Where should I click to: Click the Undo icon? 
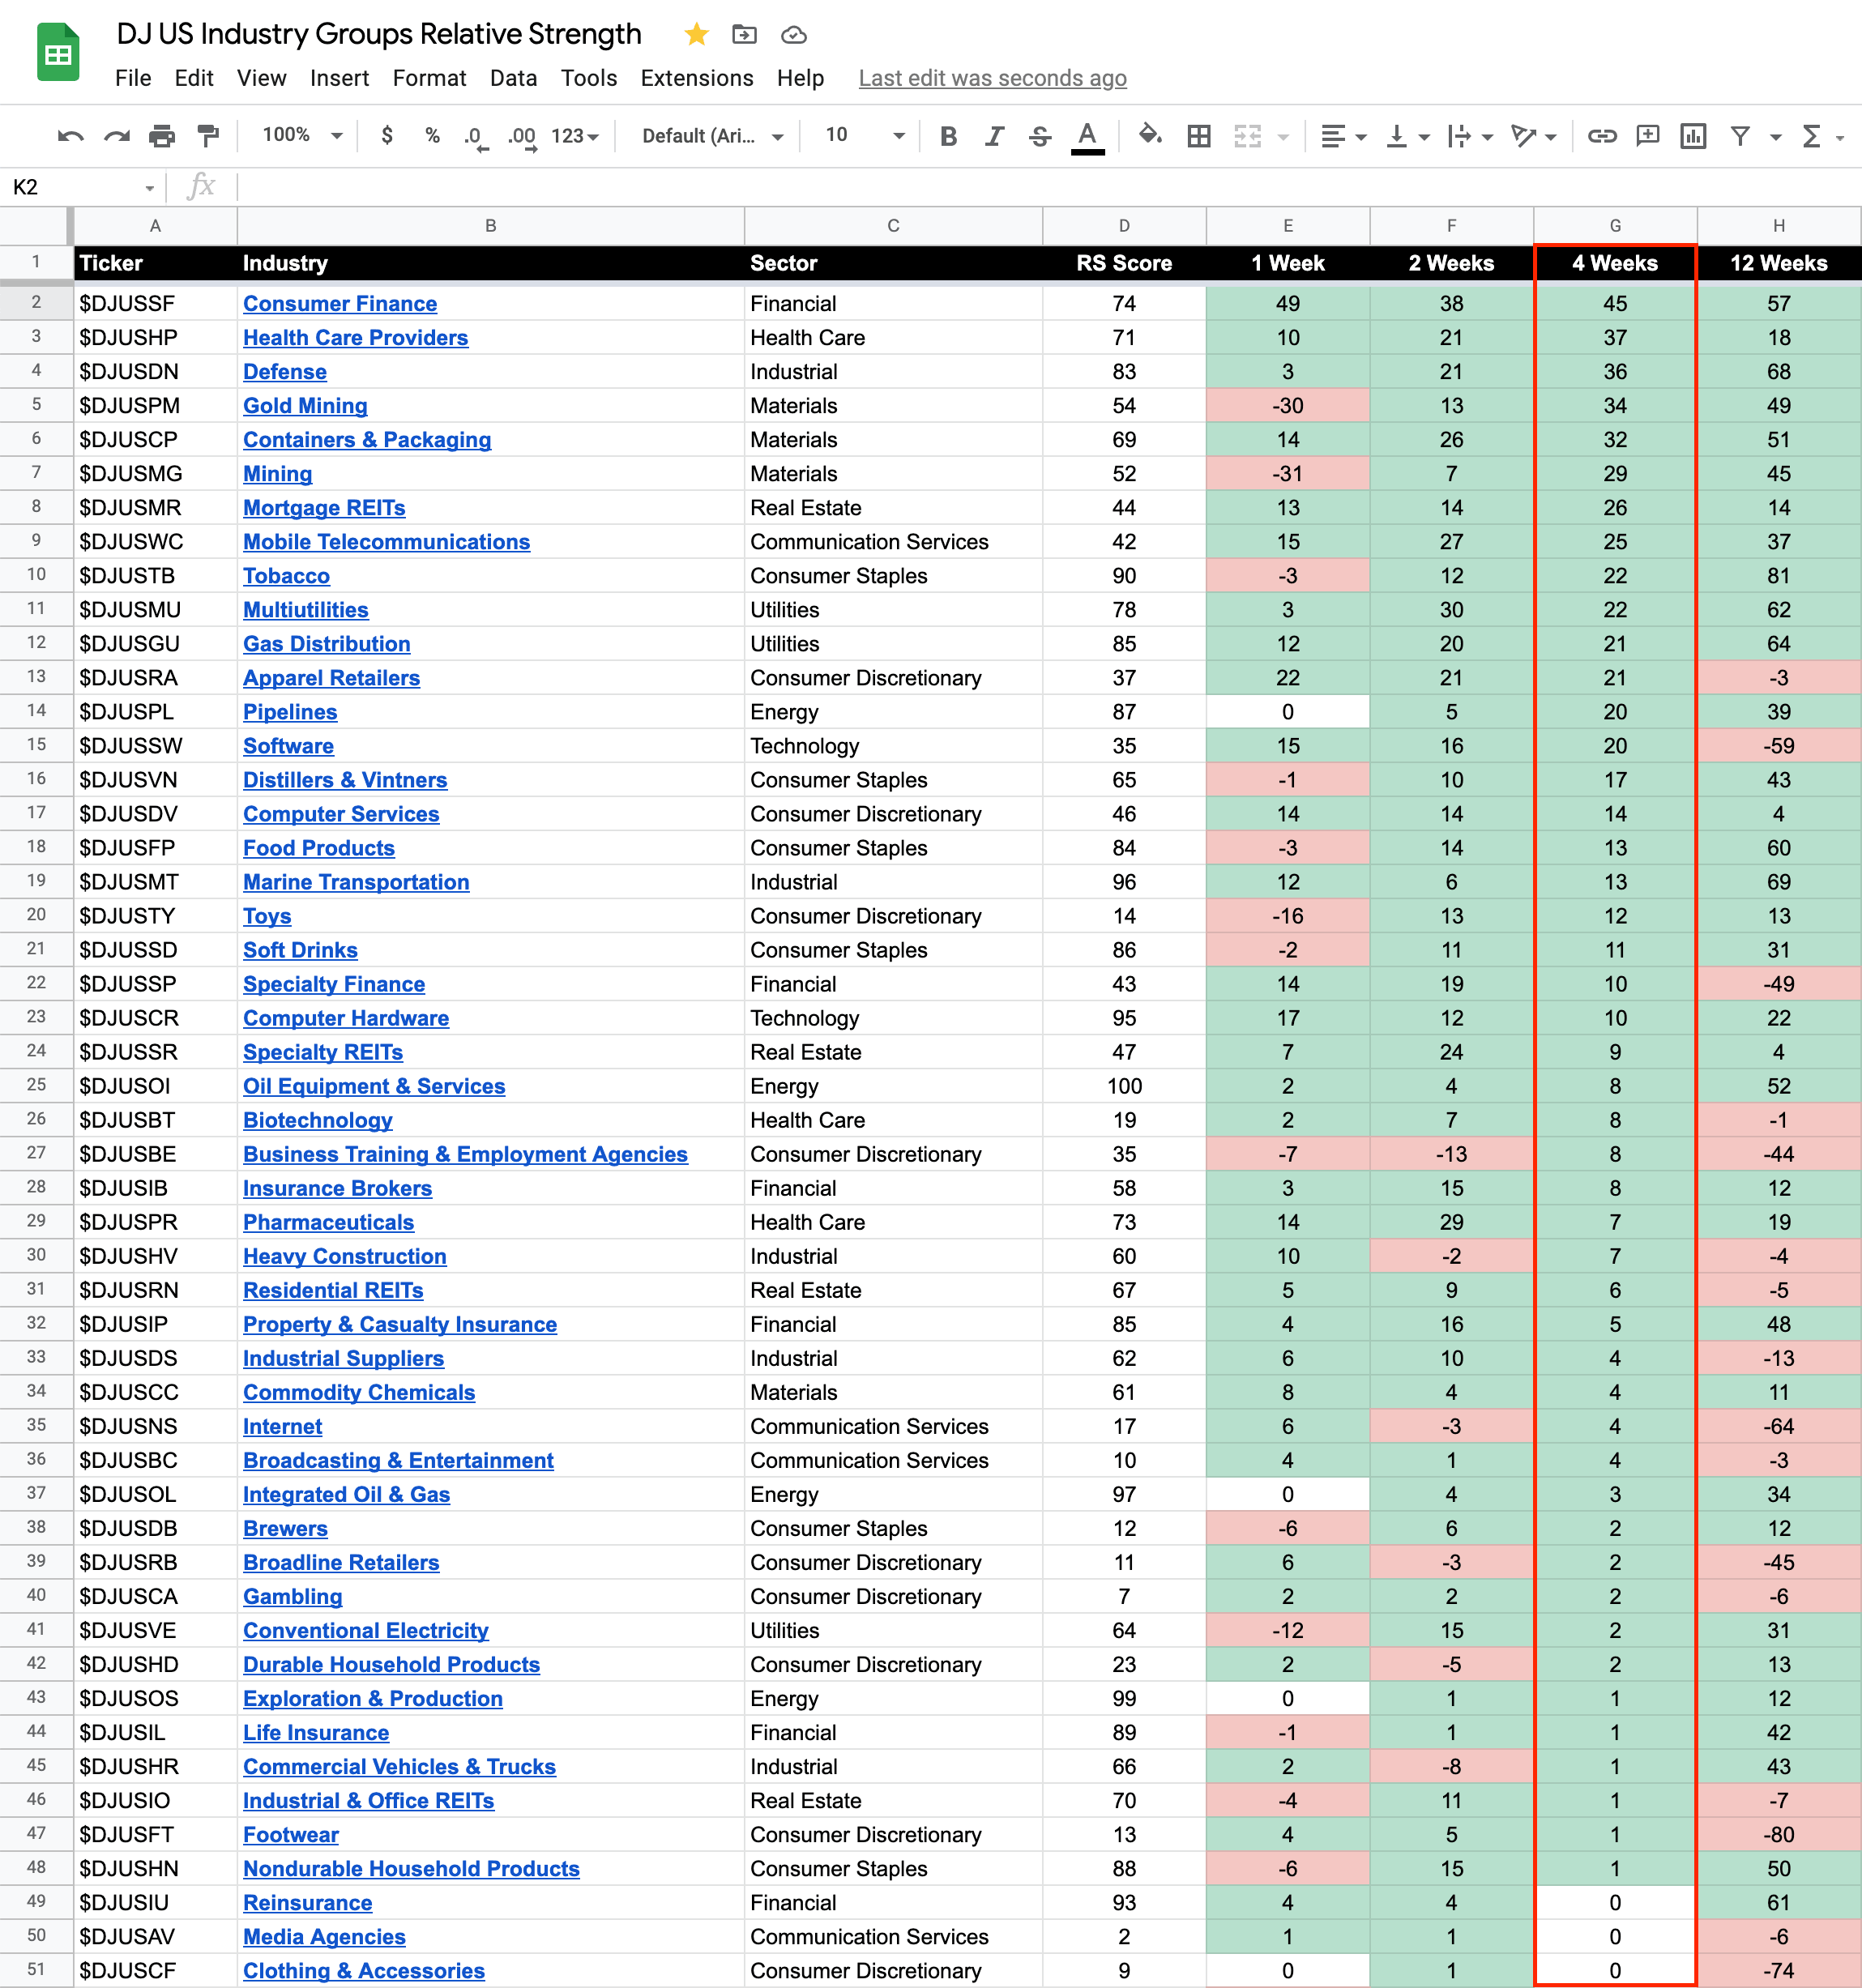pyautogui.click(x=70, y=136)
